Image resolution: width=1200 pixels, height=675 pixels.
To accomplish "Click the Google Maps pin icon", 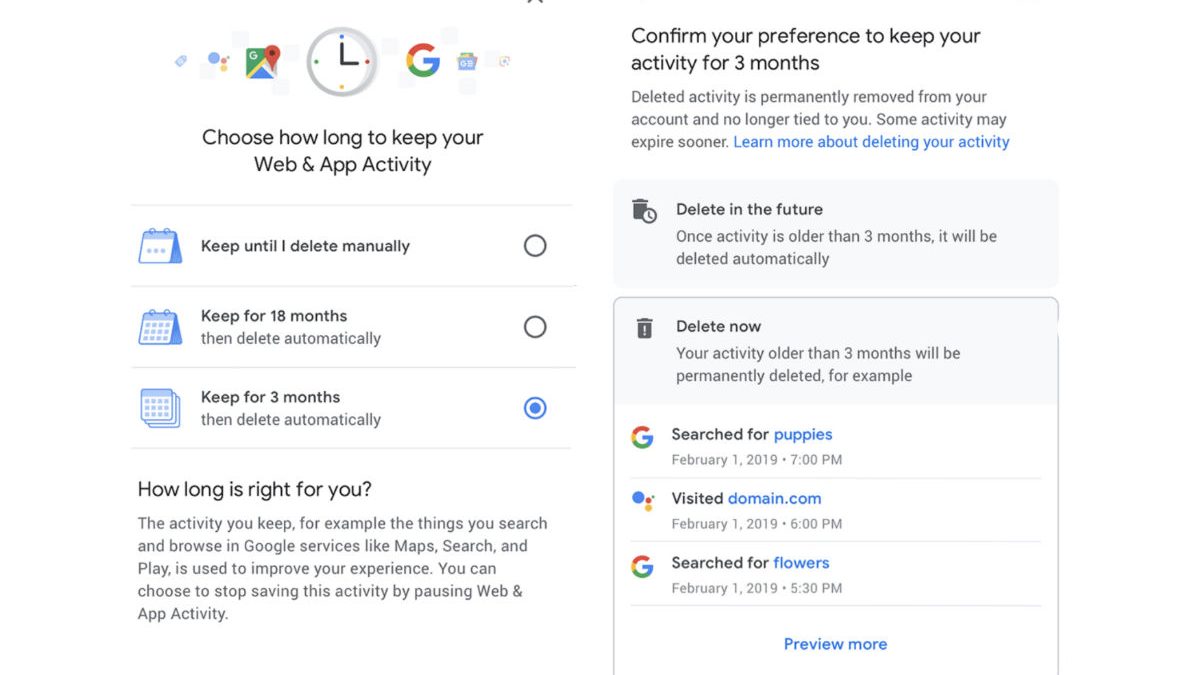I will 263,62.
